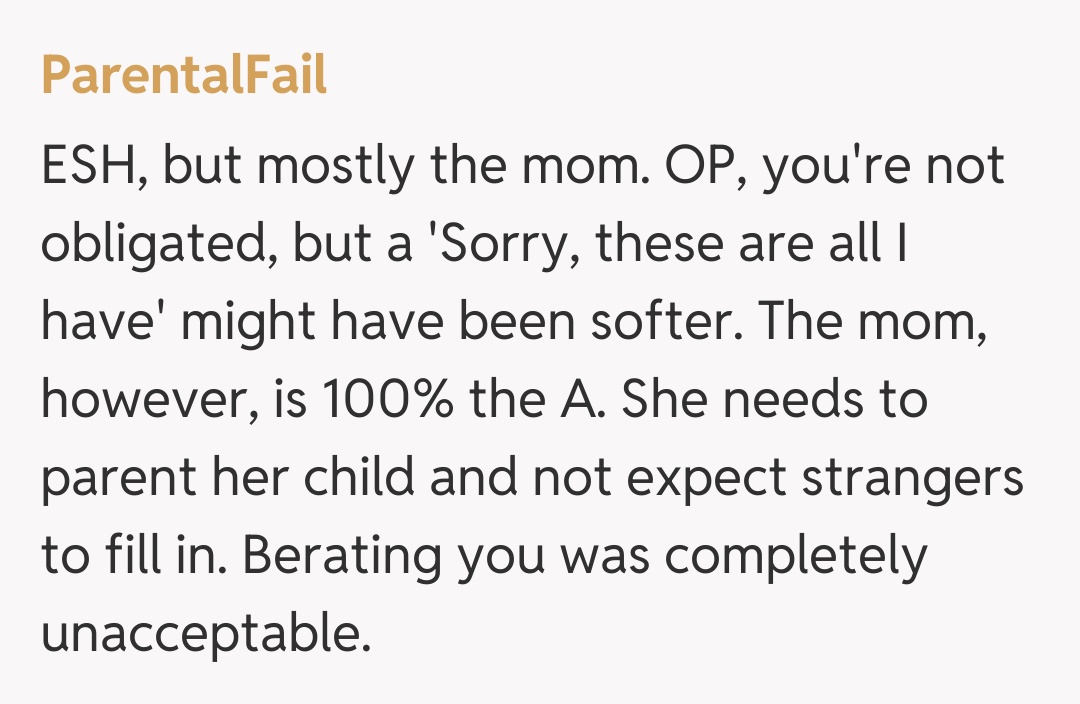This screenshot has width=1080, height=704.
Task: Click the word 'completely' in the comment
Action: 797,554
